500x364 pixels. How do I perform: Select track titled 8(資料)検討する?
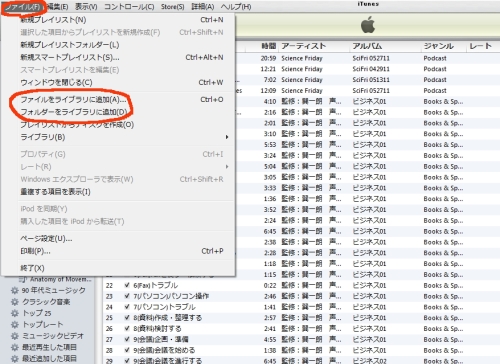[157, 329]
